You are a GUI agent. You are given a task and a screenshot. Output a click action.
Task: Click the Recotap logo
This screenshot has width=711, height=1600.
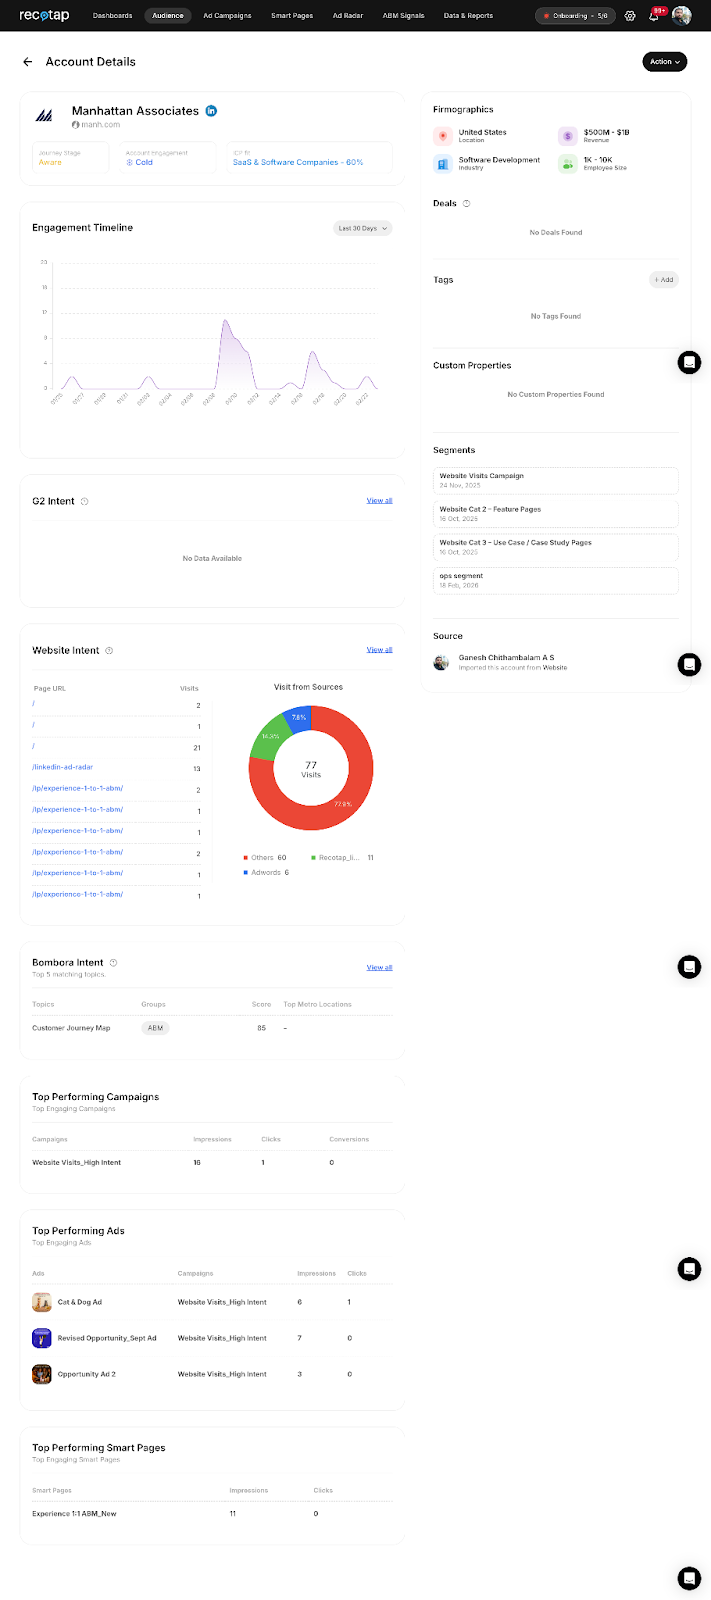pos(44,16)
